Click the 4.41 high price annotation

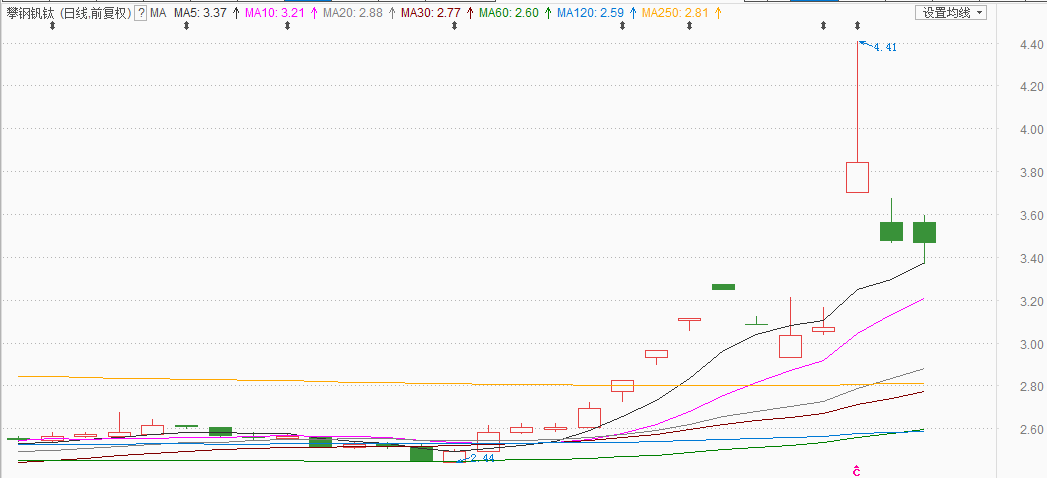click(884, 47)
